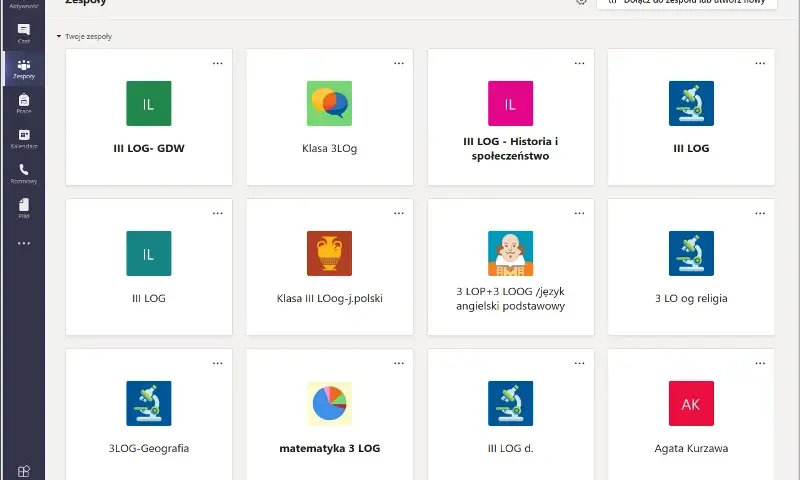Click red AK avatar of Agata Kurzawa
This screenshot has height=480, width=800.
691,403
